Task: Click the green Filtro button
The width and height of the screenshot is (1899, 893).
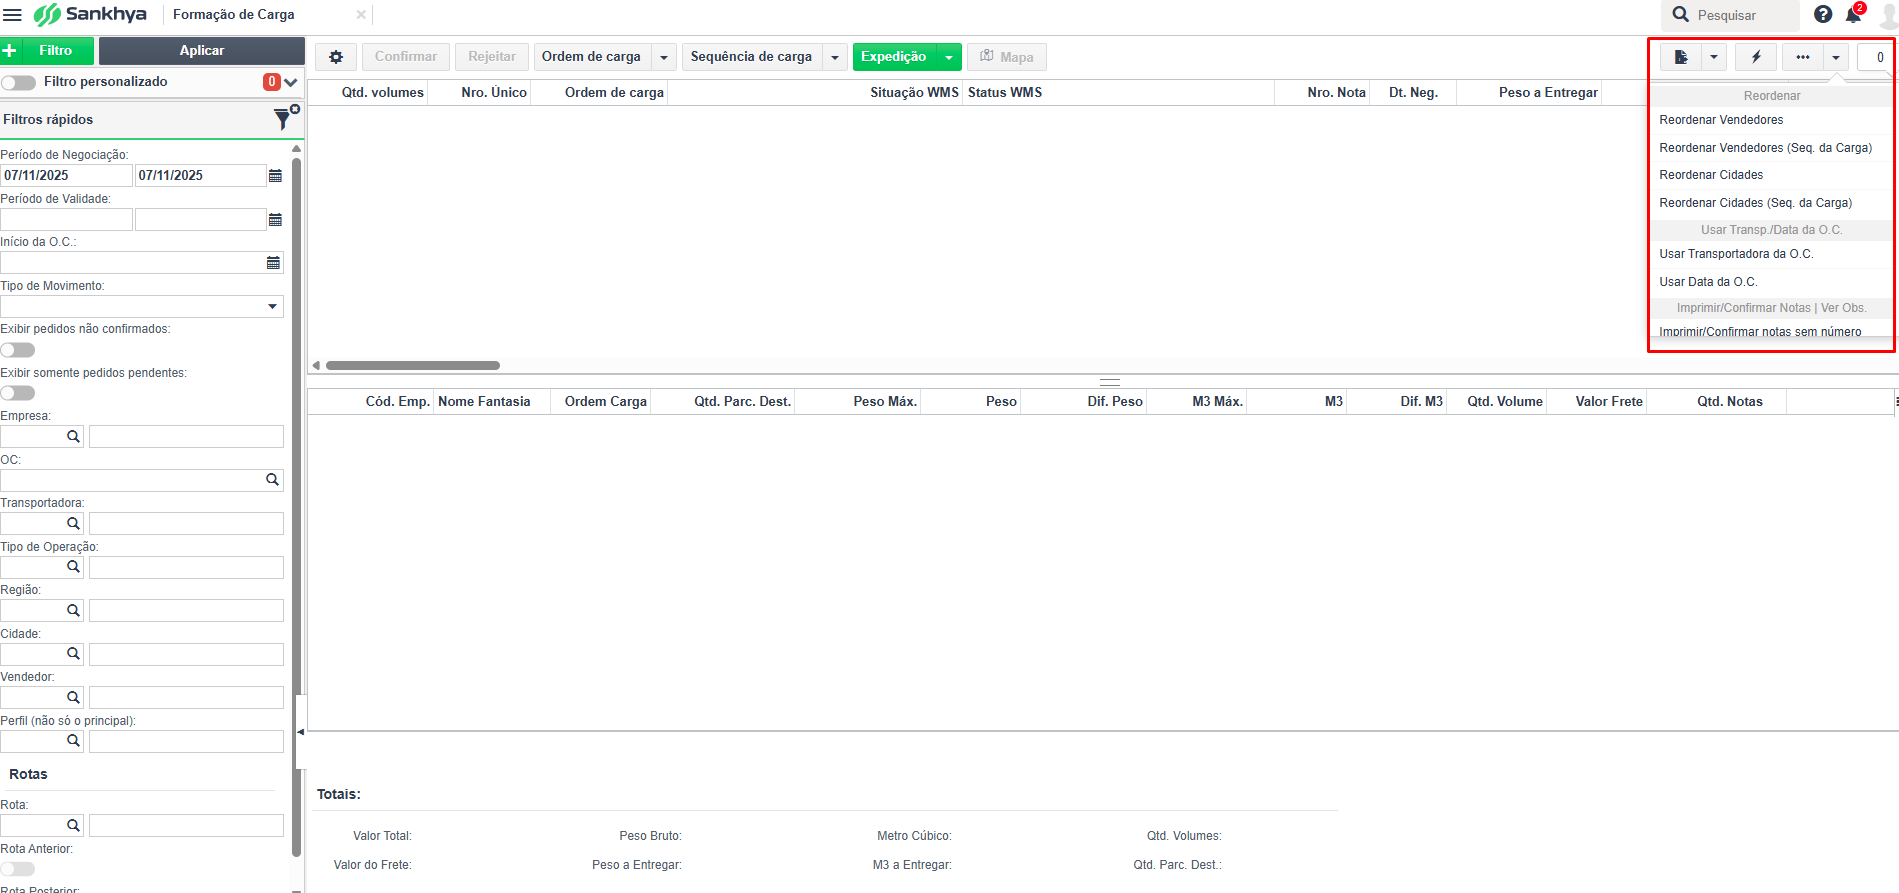Action: pyautogui.click(x=47, y=50)
